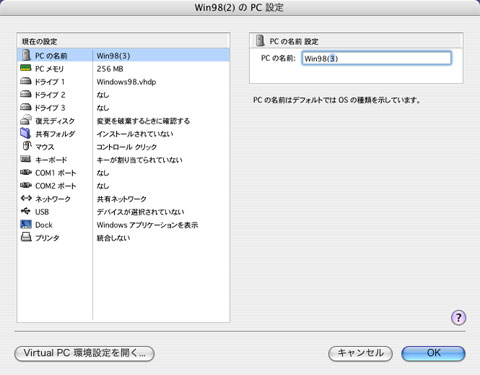Click the COM2 ポート connector icon

tap(26, 185)
